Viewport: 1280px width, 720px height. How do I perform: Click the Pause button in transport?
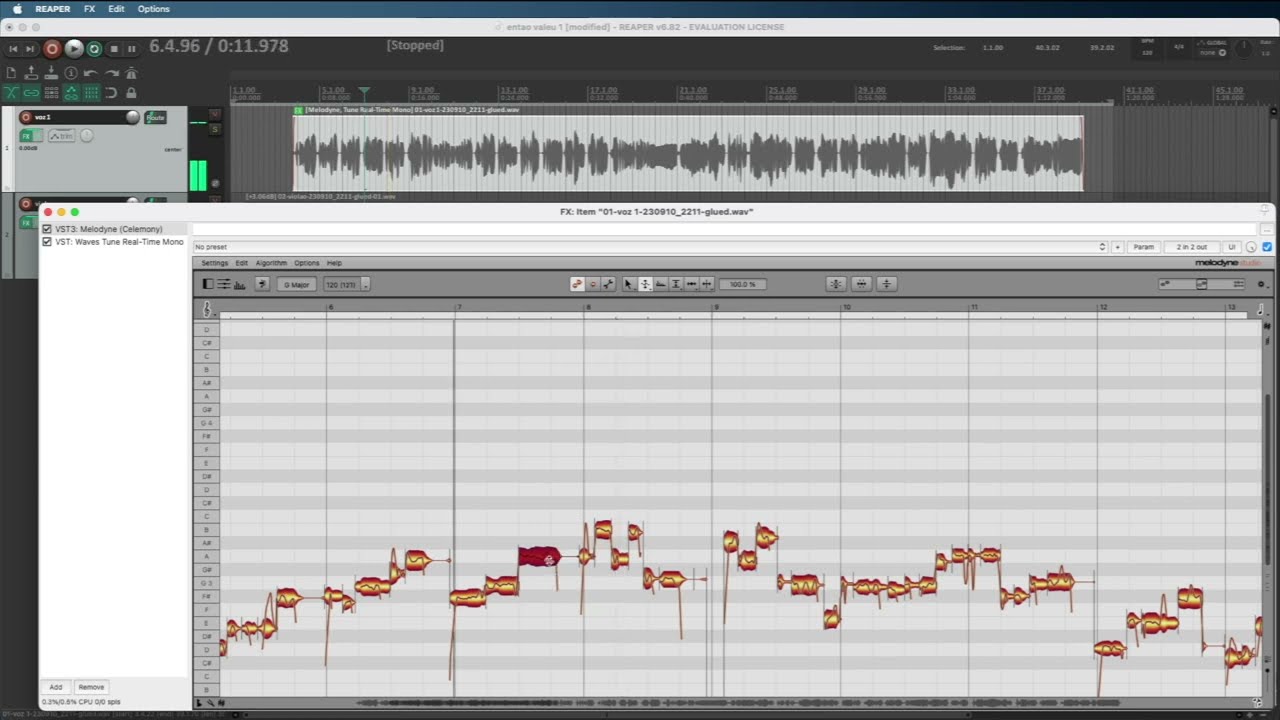(131, 49)
